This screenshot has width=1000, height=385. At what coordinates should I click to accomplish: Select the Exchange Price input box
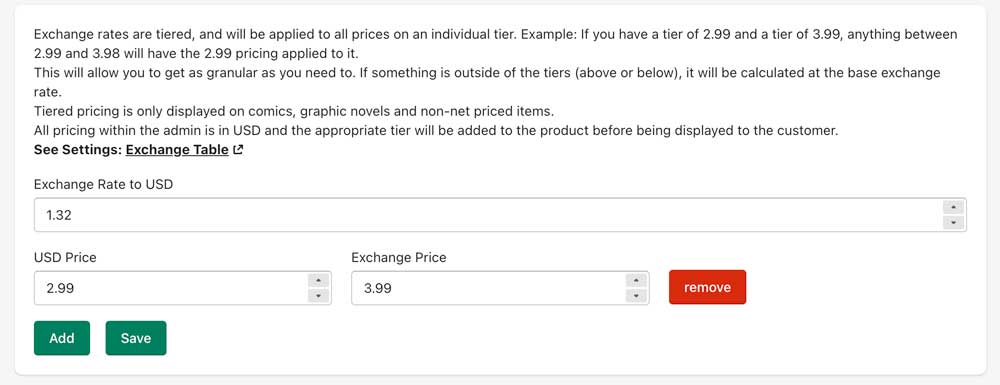500,288
